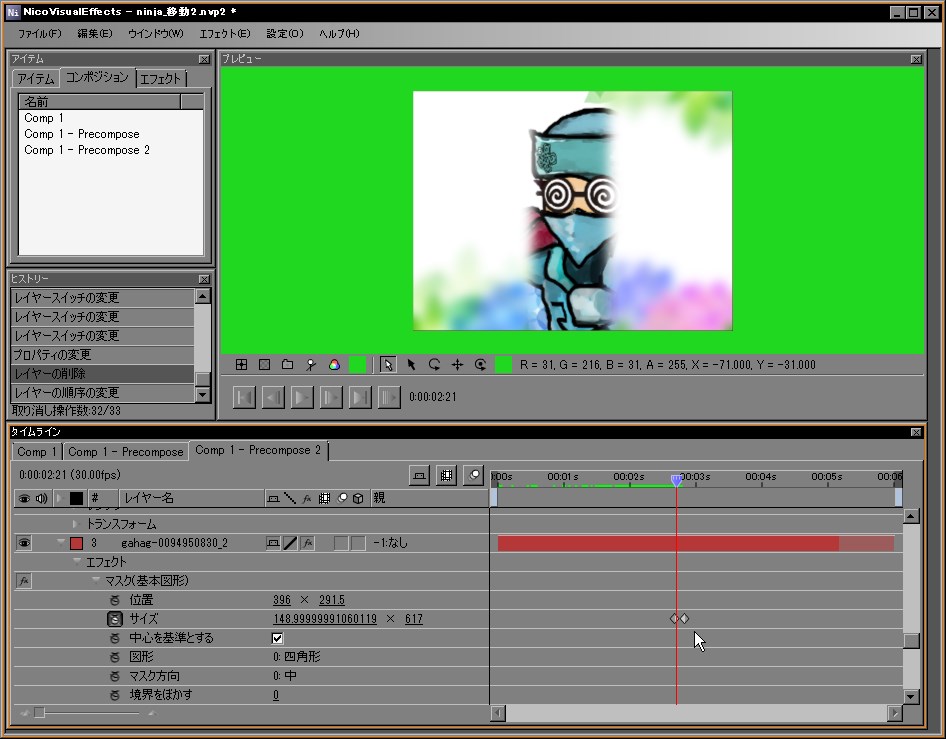Toggle the quality slash switch on layer 3

[290, 543]
